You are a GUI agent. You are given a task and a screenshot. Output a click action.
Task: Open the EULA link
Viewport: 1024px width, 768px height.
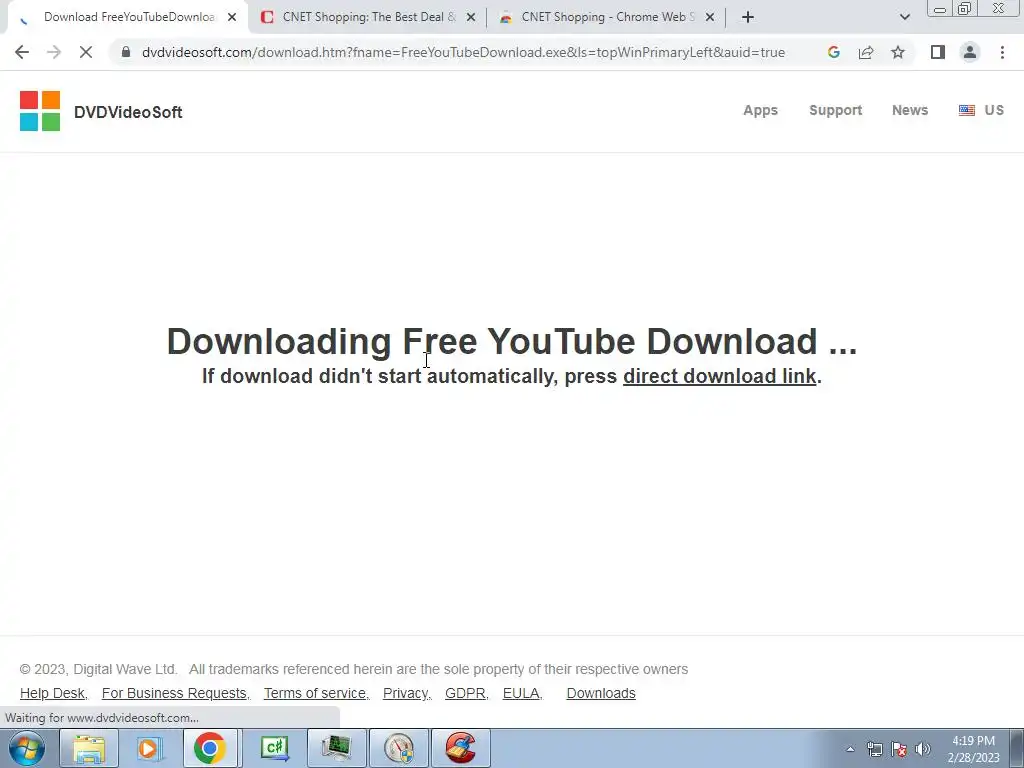click(x=521, y=693)
